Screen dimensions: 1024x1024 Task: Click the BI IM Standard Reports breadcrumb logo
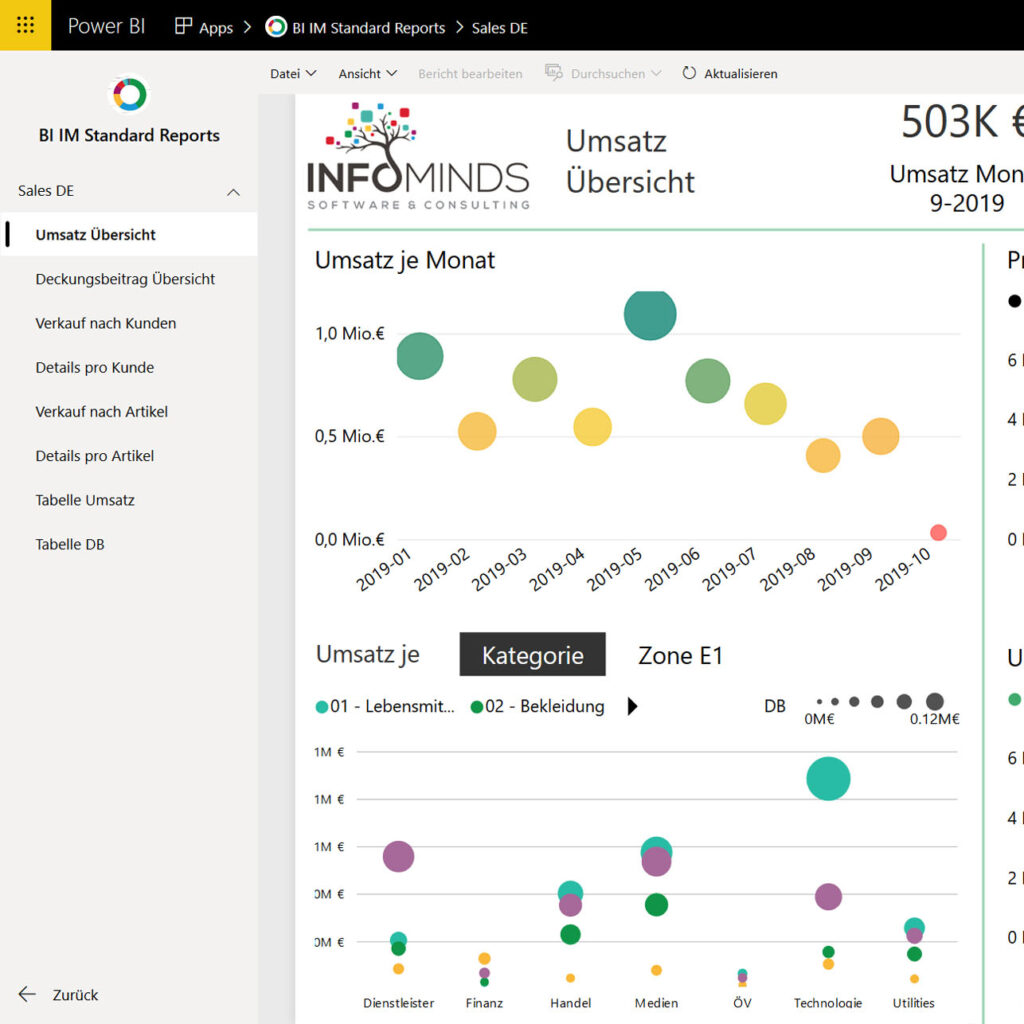(276, 27)
